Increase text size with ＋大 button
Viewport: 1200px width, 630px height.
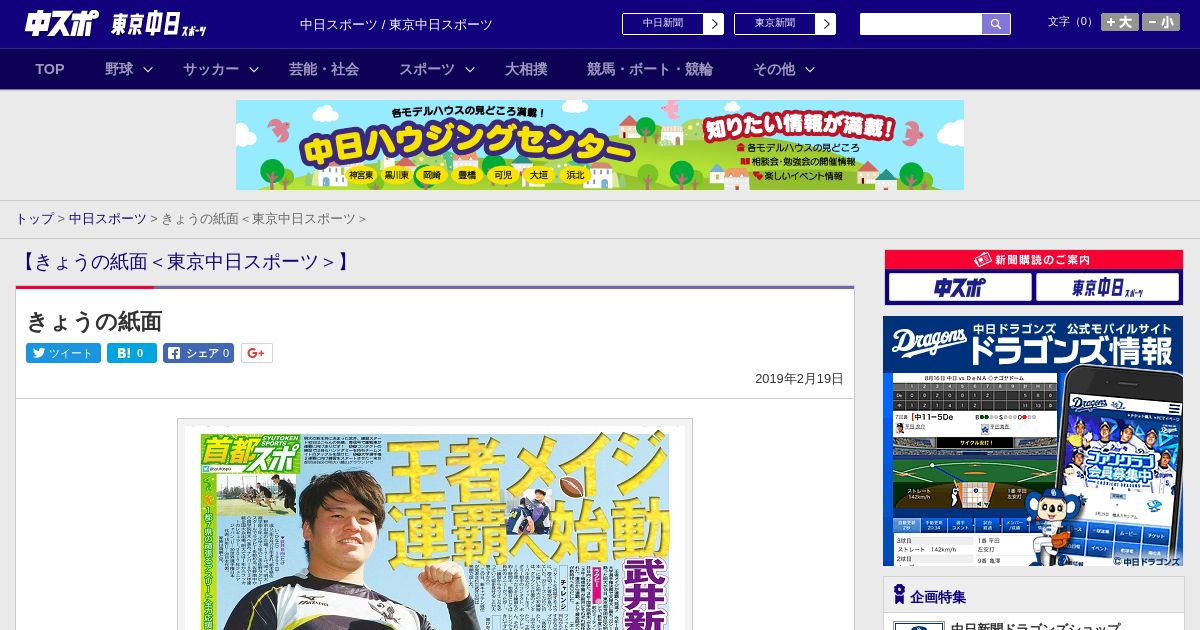(x=1120, y=22)
